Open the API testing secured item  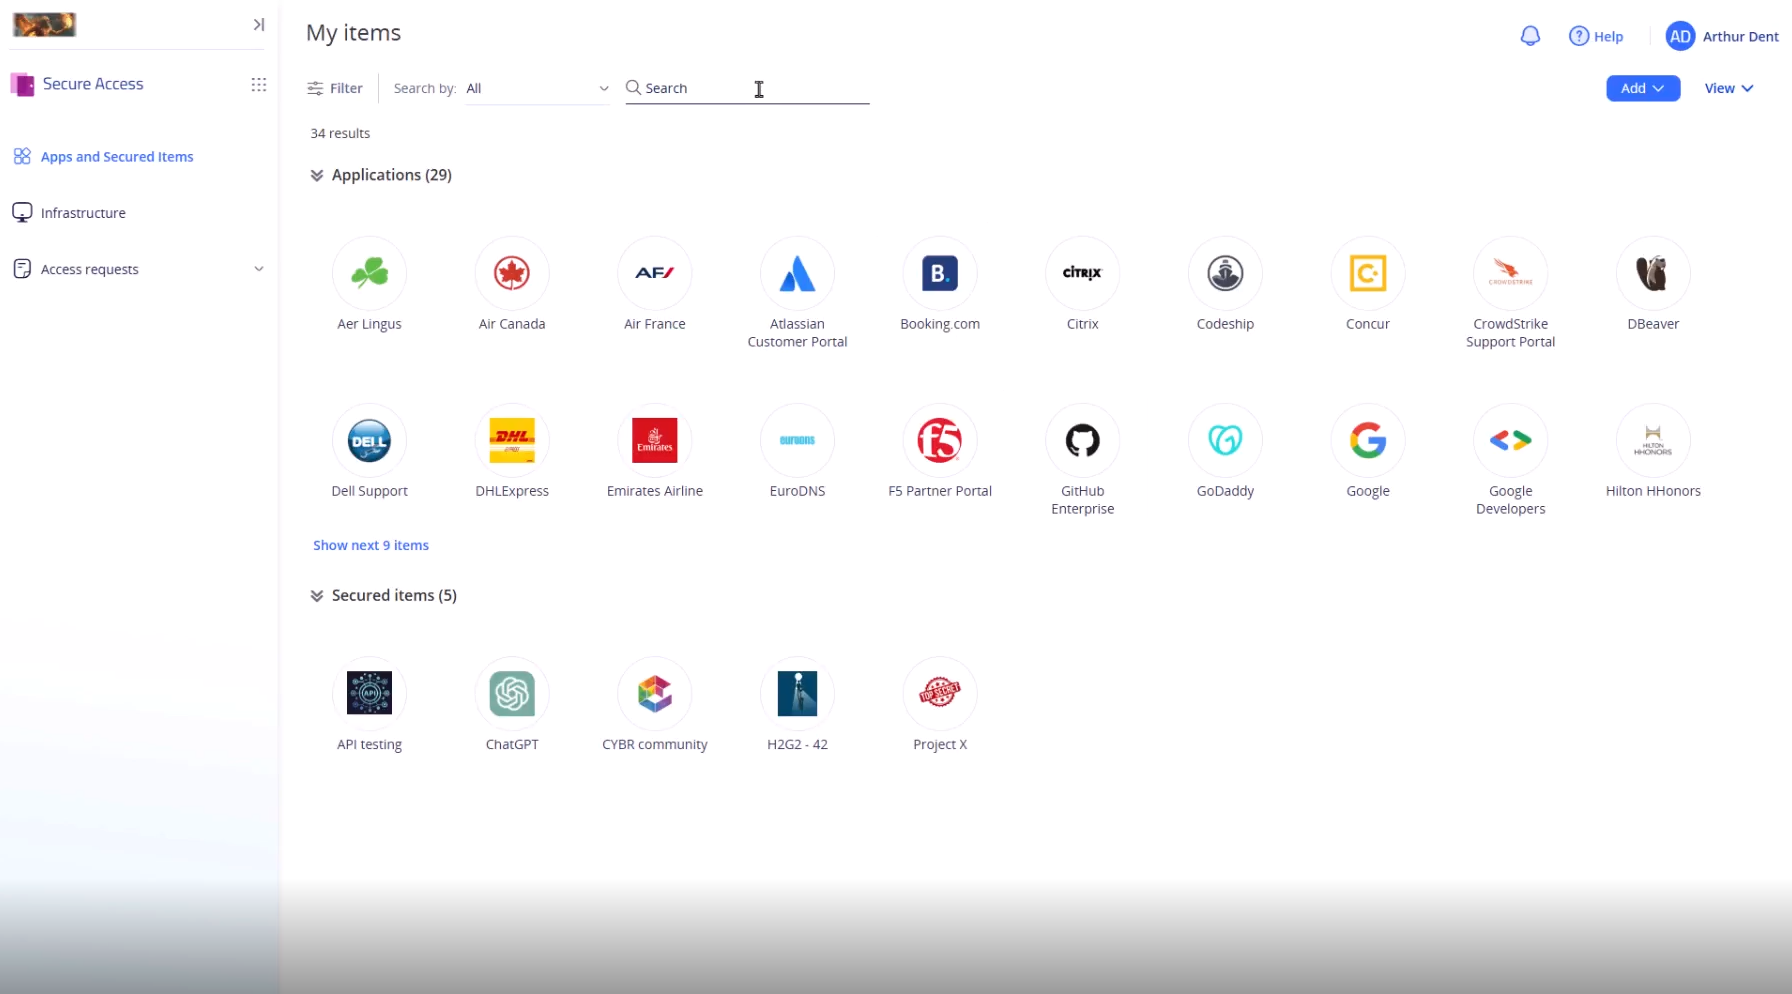pyautogui.click(x=369, y=693)
